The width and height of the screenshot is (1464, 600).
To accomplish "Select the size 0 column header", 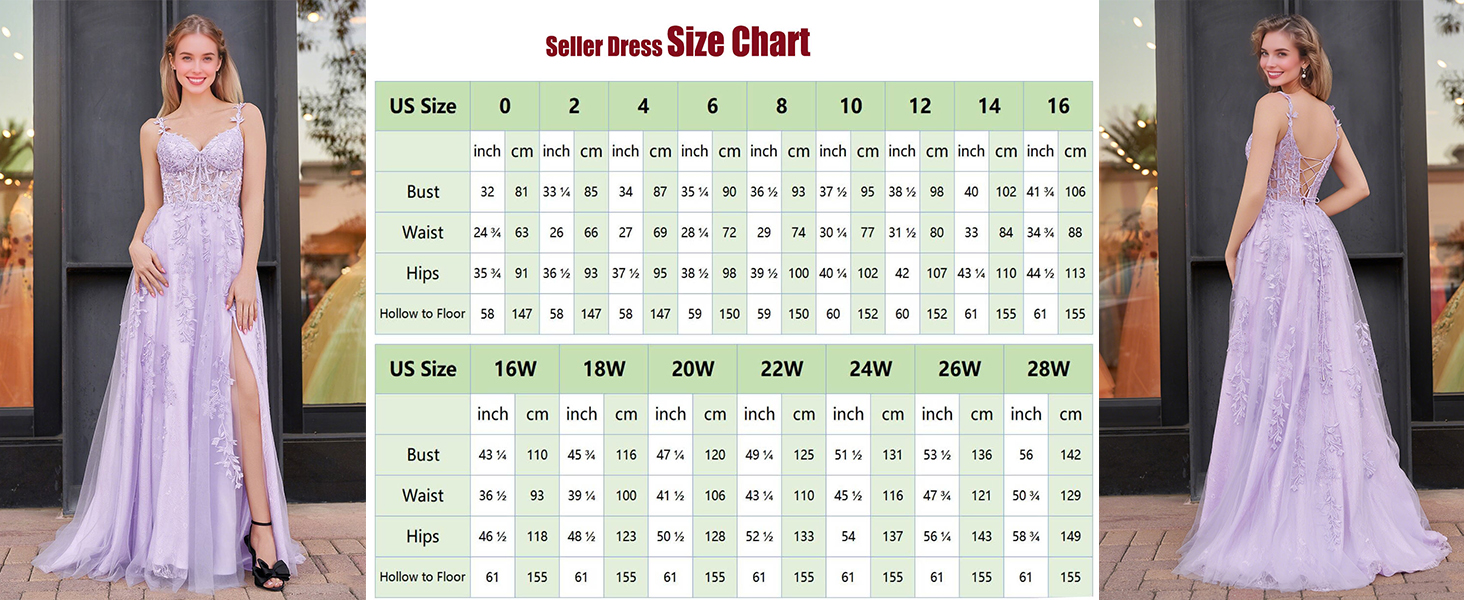I will coord(505,106).
